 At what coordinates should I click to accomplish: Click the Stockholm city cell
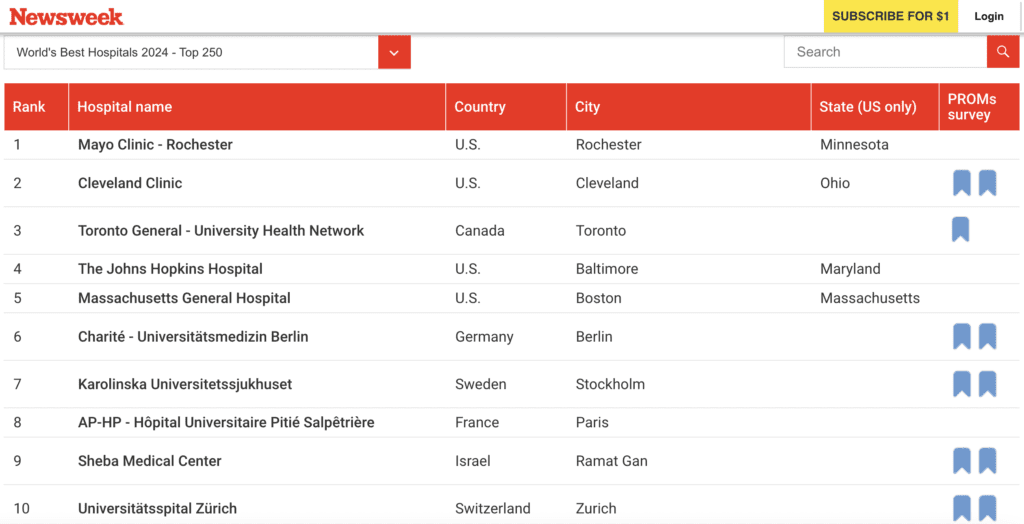(x=610, y=384)
